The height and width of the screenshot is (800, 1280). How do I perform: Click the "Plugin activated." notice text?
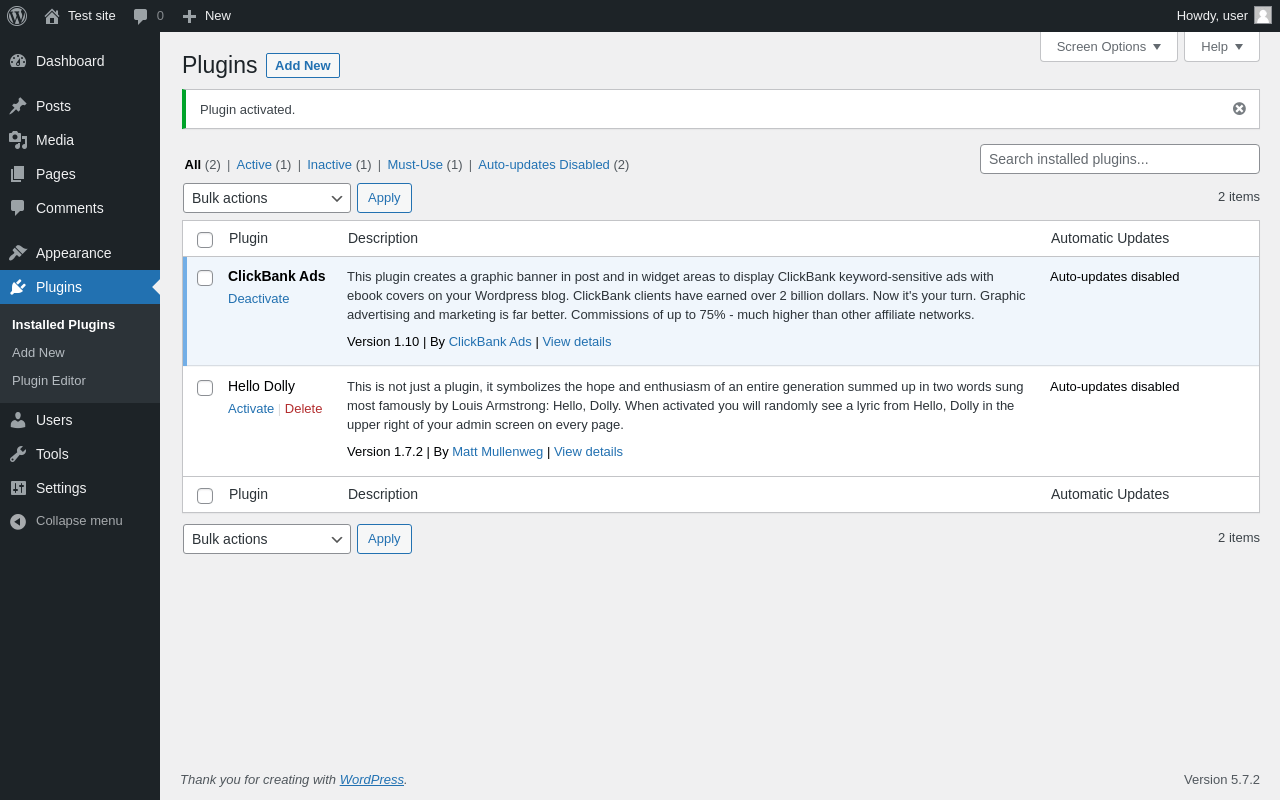(x=247, y=110)
